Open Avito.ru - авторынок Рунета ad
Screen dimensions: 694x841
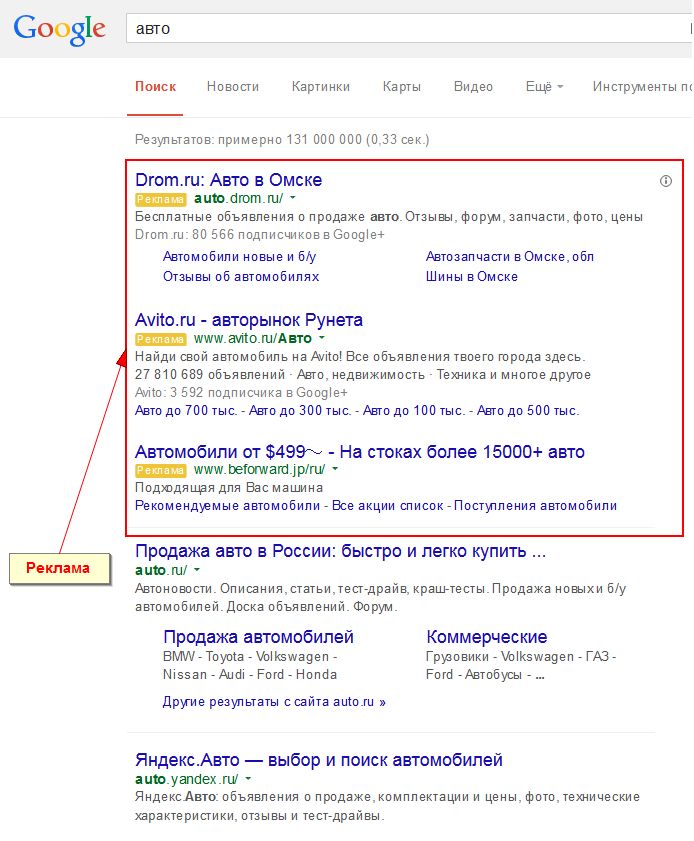click(x=249, y=320)
